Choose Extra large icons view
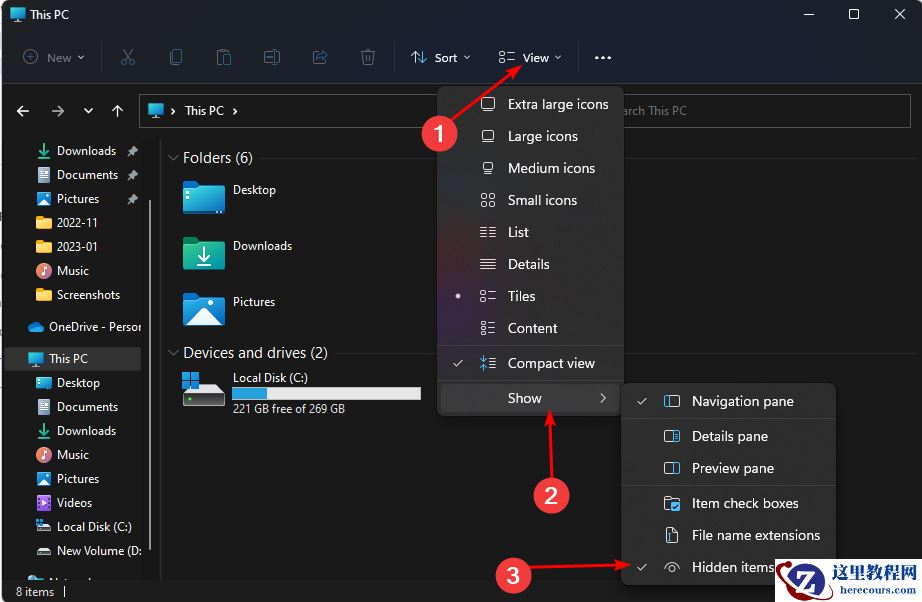Screen dimensions: 922x602 [x=557, y=104]
